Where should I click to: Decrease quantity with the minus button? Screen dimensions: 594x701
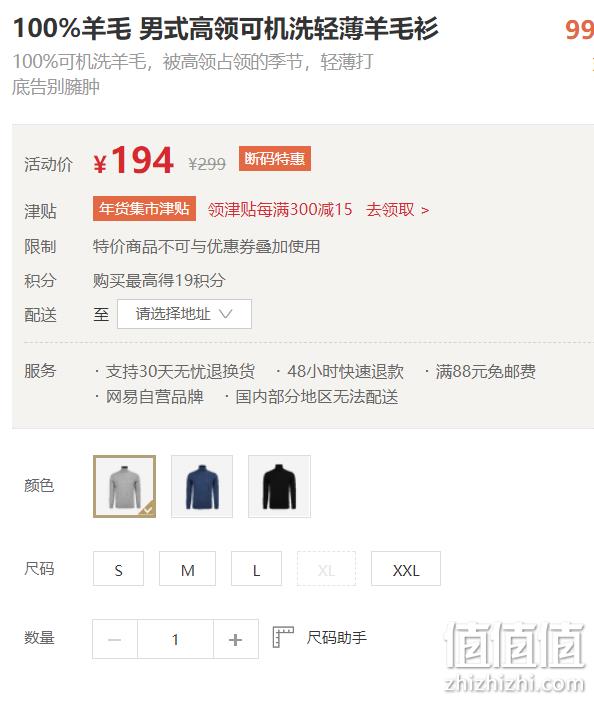pyautogui.click(x=115, y=639)
